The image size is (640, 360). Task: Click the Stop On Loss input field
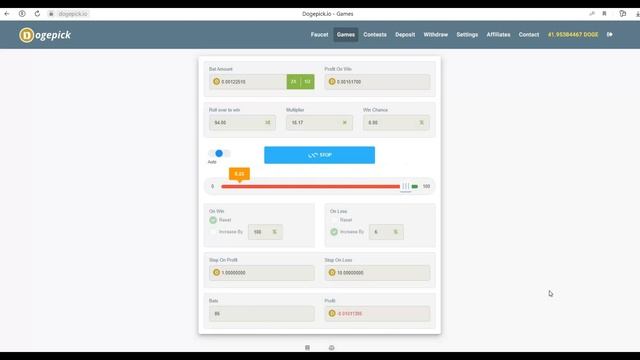[377, 273]
